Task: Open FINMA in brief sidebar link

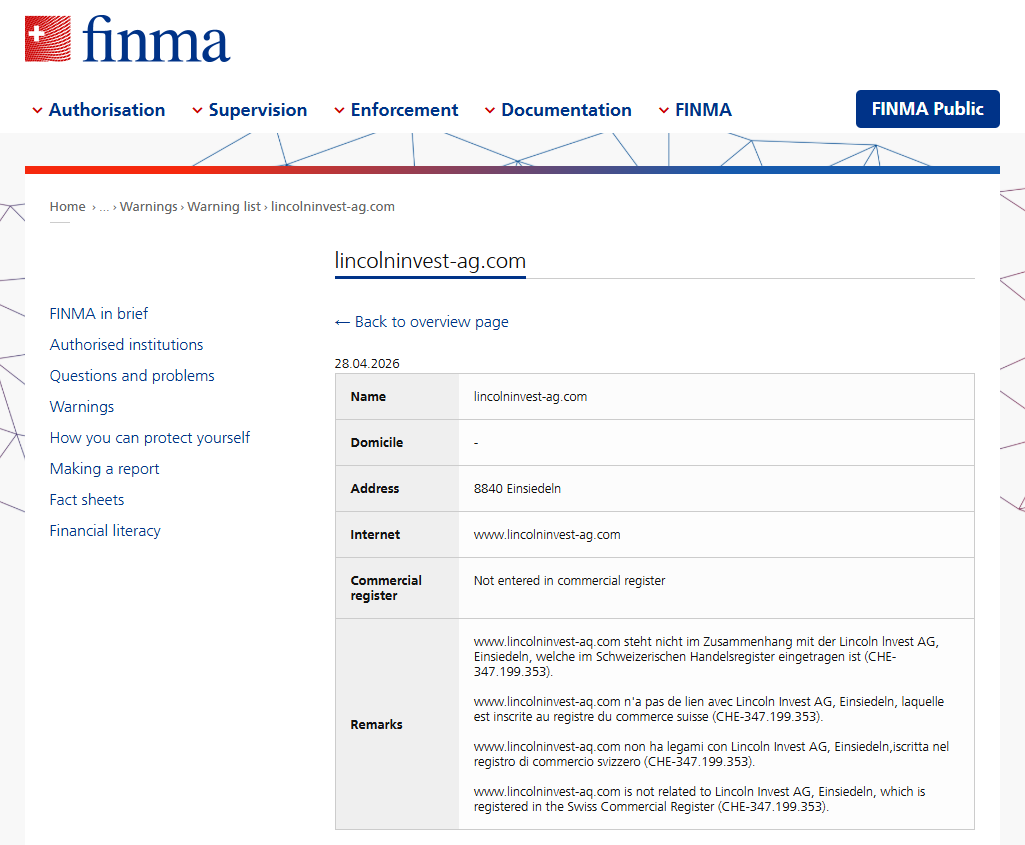Action: pyautogui.click(x=99, y=314)
